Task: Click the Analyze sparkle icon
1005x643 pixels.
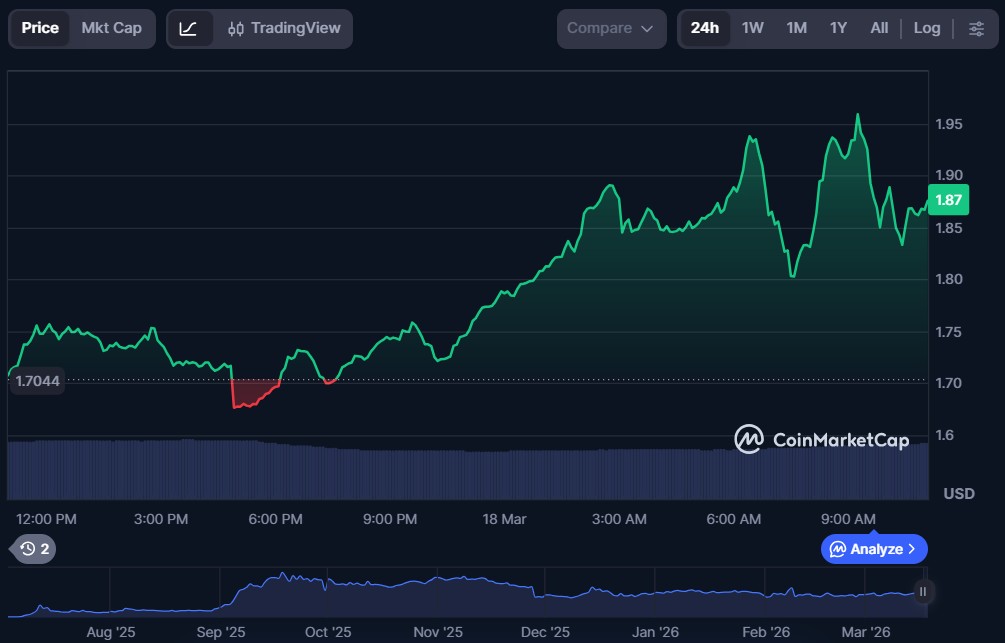Action: click(x=838, y=549)
